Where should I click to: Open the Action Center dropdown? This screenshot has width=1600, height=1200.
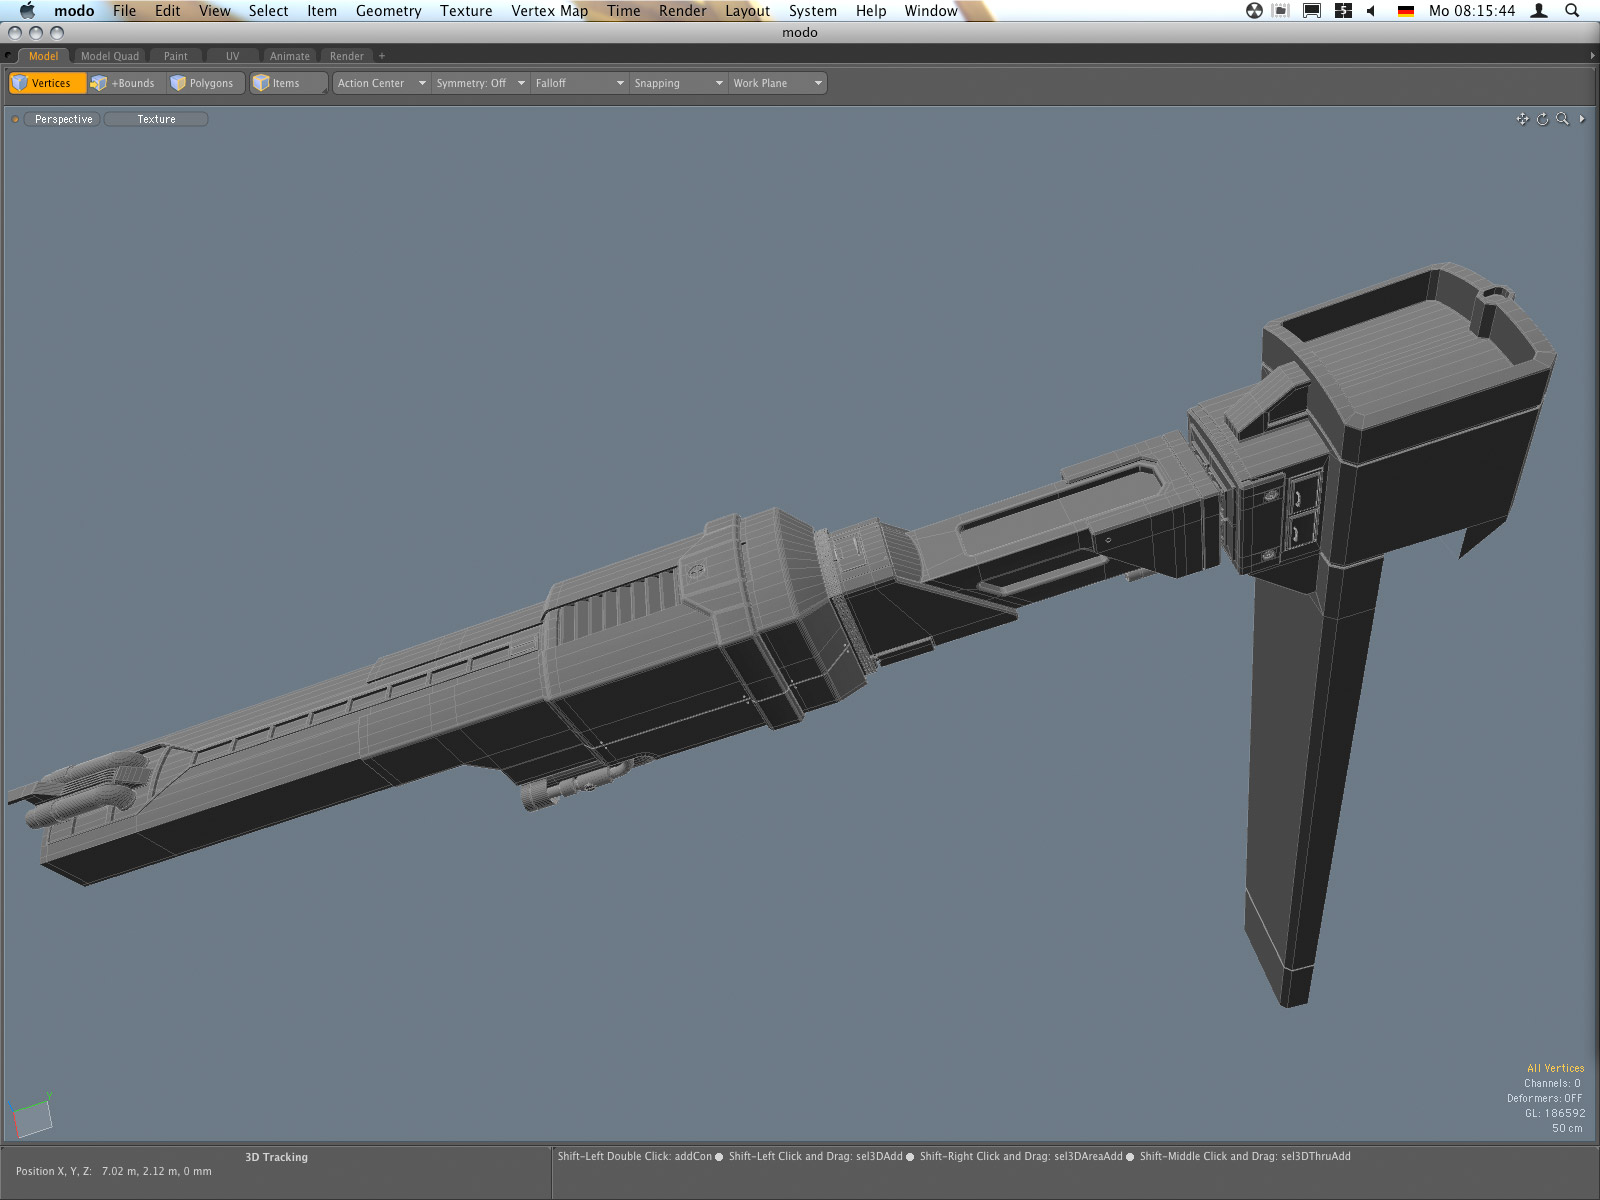[x=381, y=83]
